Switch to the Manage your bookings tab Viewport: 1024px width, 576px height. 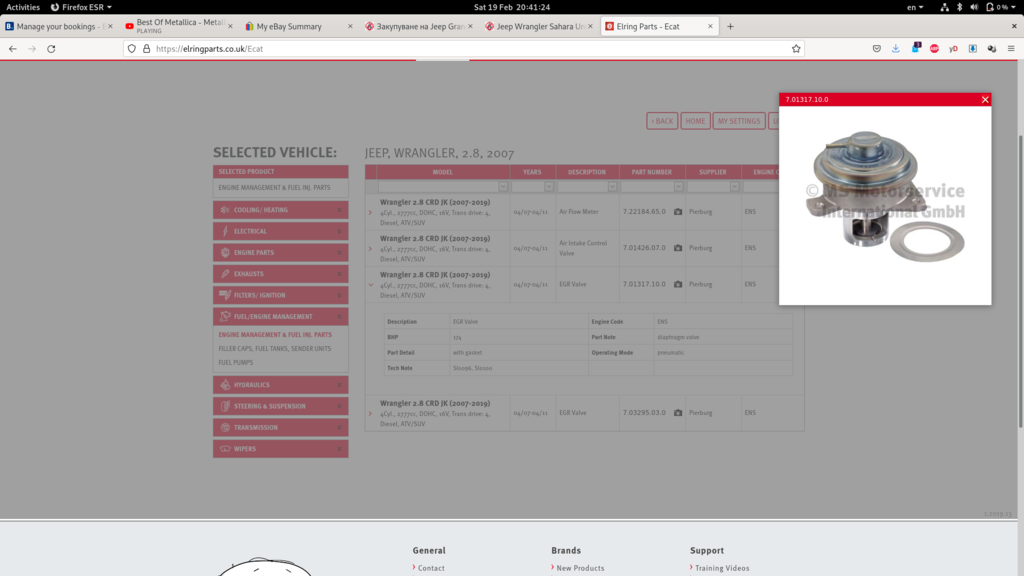click(x=58, y=26)
